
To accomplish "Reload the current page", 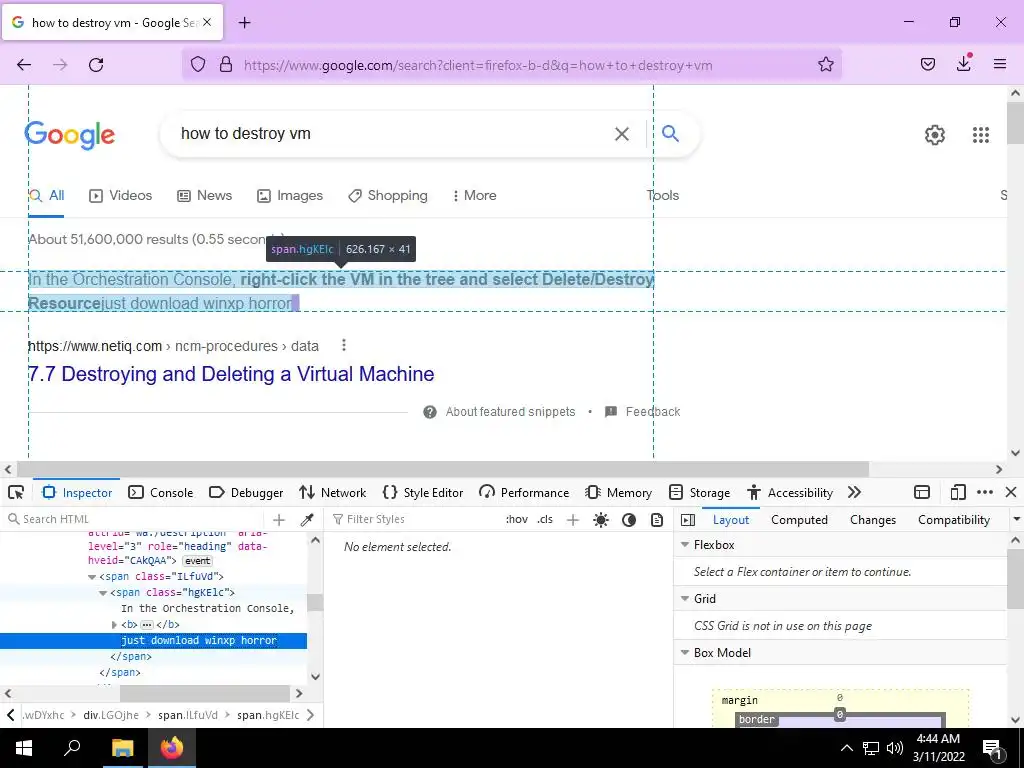I will [96, 65].
